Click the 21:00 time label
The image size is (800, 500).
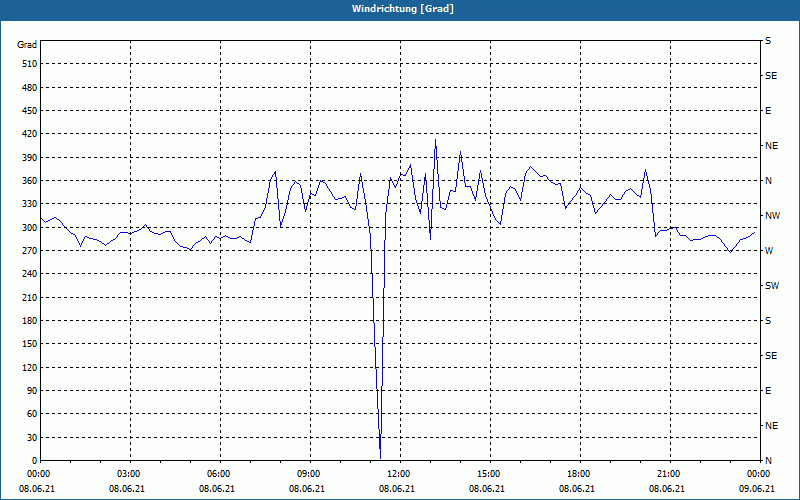pyautogui.click(x=670, y=474)
